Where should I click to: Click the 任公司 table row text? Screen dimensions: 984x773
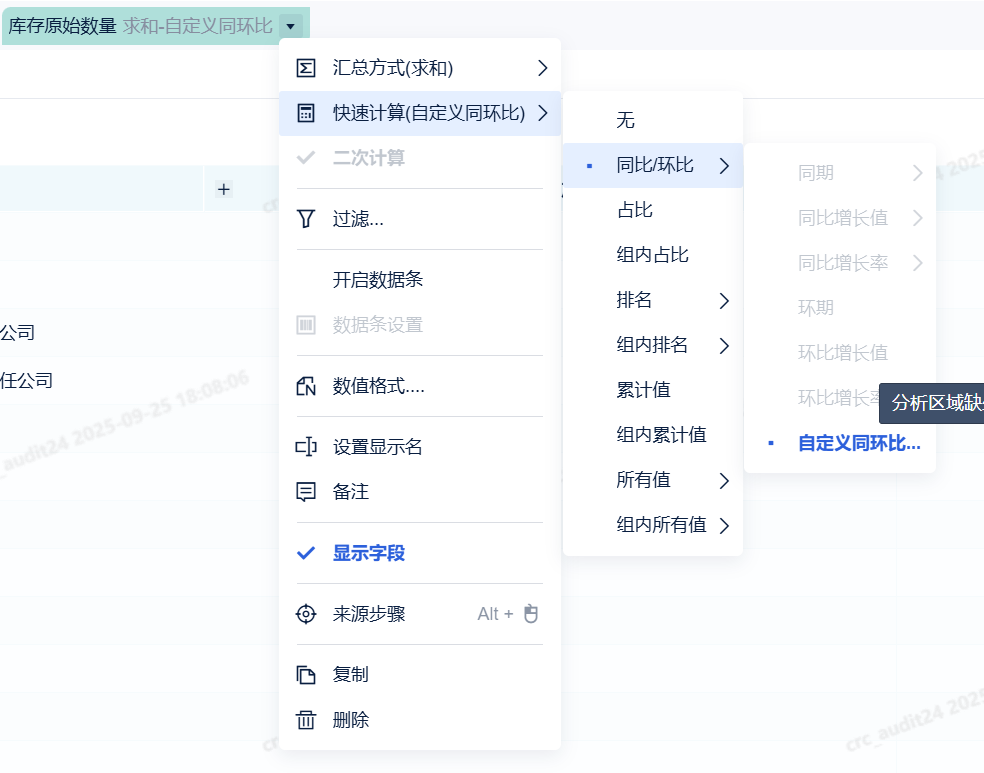(x=26, y=381)
